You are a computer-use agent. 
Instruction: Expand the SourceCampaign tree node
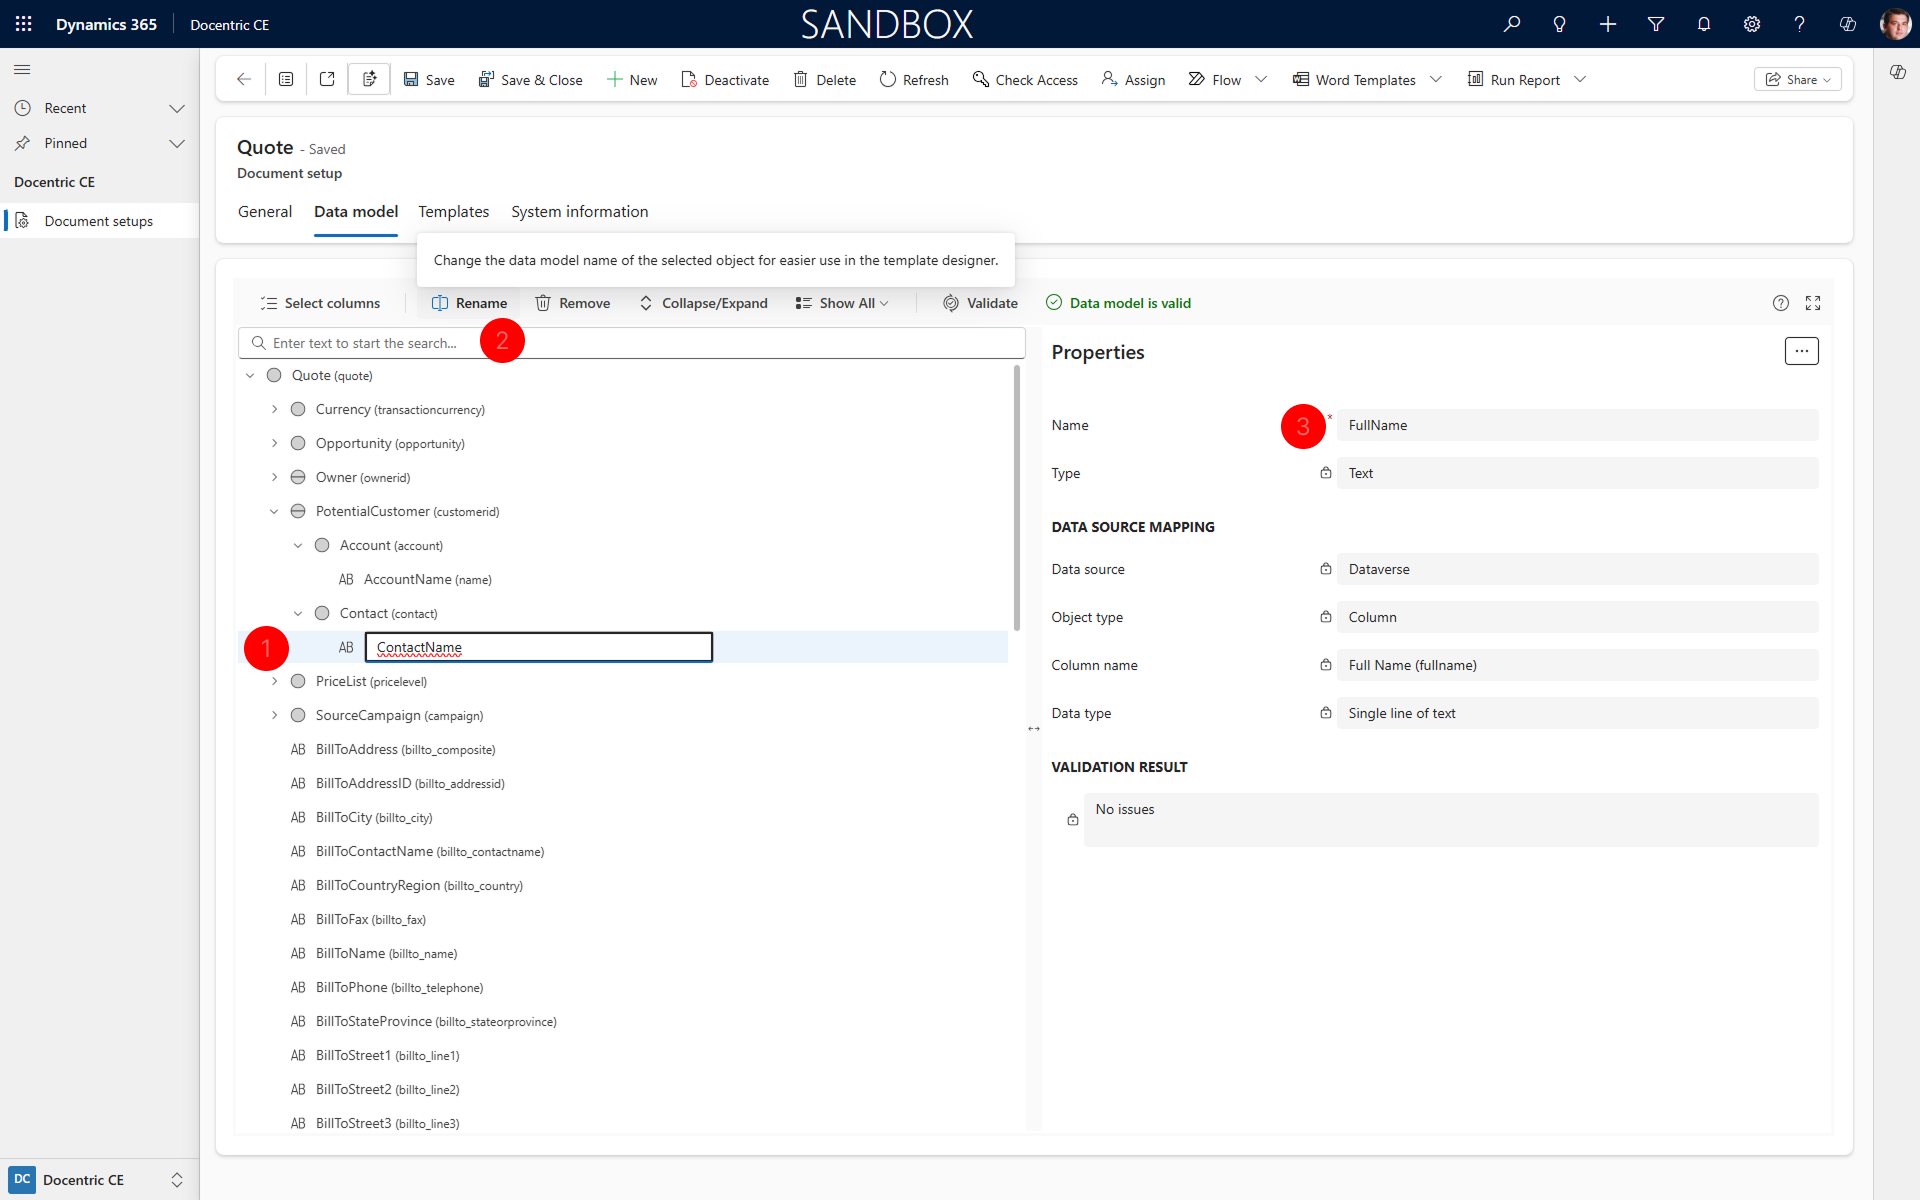pos(274,716)
